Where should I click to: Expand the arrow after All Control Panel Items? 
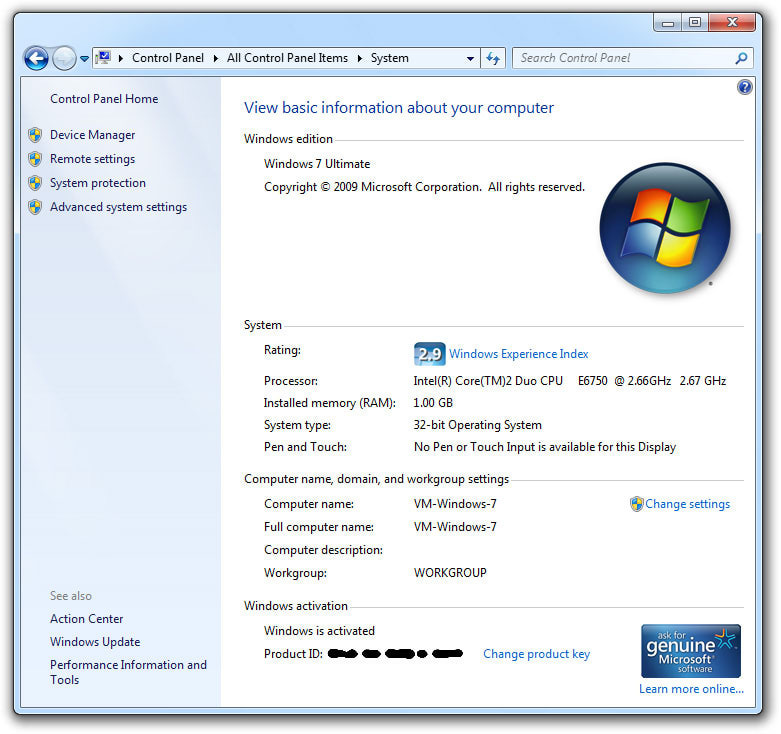[359, 59]
